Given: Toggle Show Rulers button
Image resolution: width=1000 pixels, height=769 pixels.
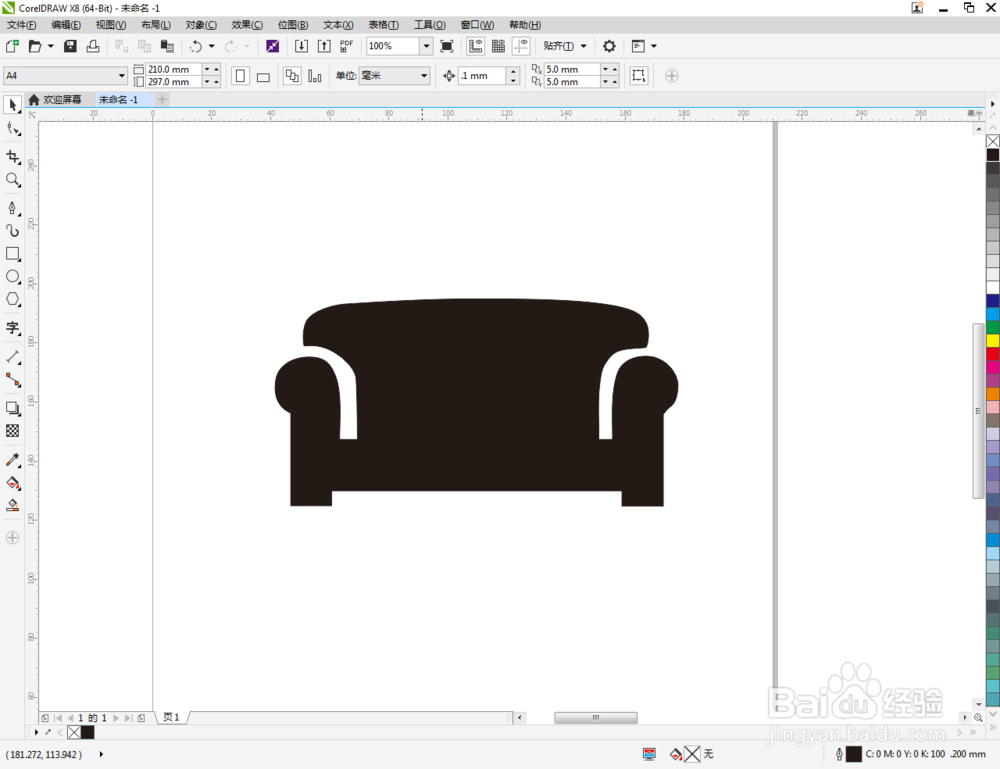Looking at the screenshot, I should (x=475, y=46).
